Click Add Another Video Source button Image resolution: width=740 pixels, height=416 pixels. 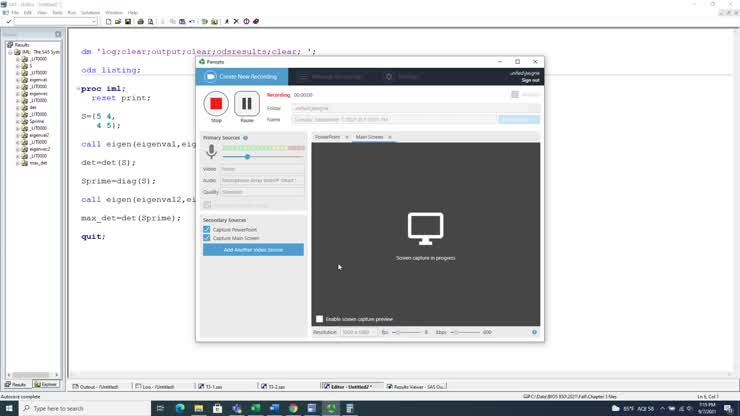pyautogui.click(x=253, y=249)
